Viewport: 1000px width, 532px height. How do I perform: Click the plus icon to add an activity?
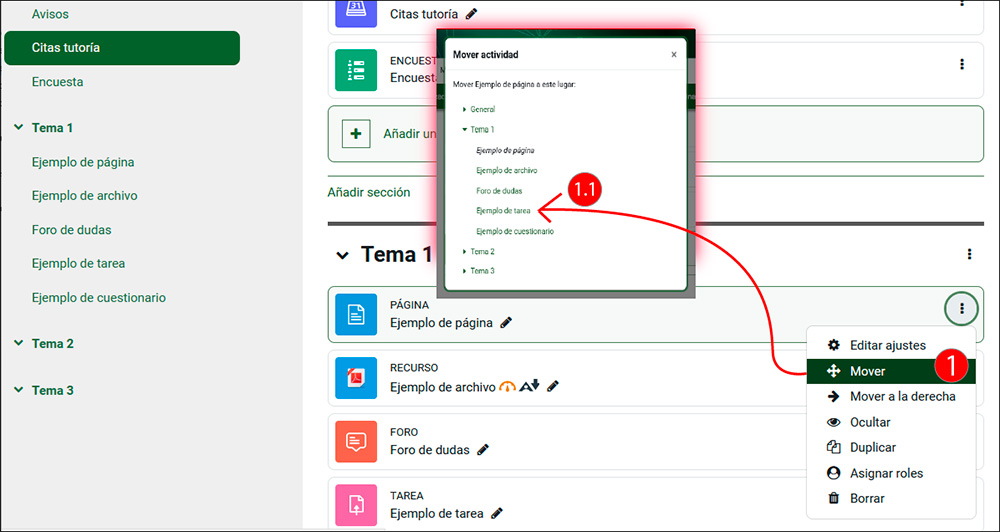[357, 133]
